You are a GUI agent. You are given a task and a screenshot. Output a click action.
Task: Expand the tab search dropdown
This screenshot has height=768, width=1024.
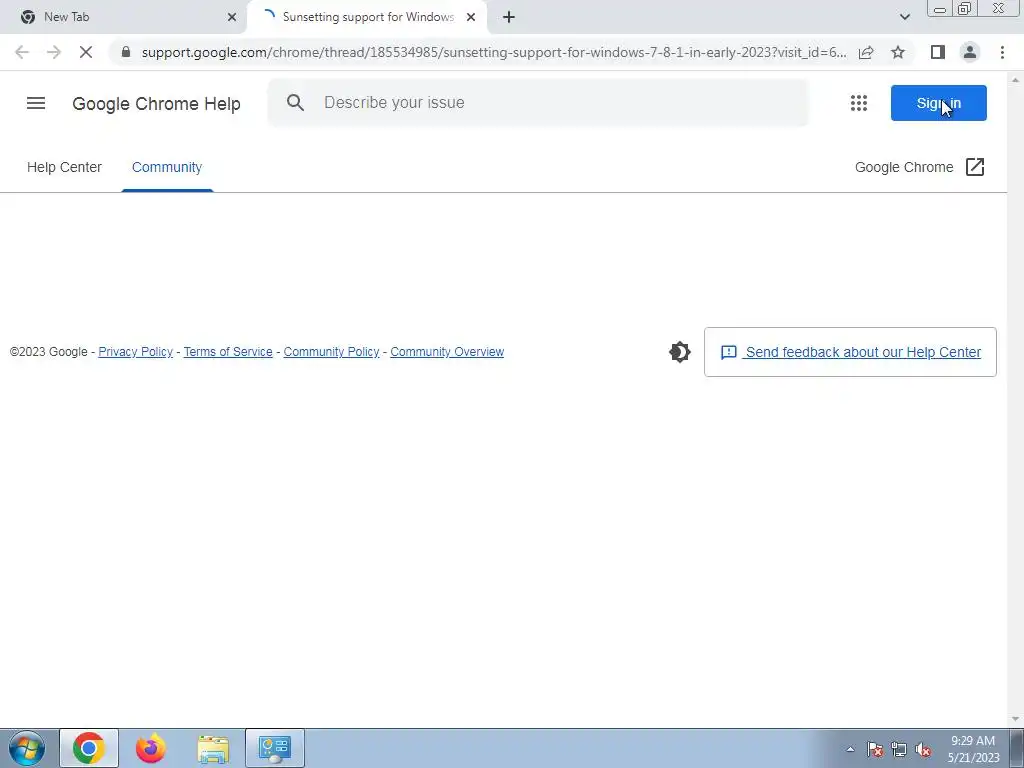[x=904, y=17]
